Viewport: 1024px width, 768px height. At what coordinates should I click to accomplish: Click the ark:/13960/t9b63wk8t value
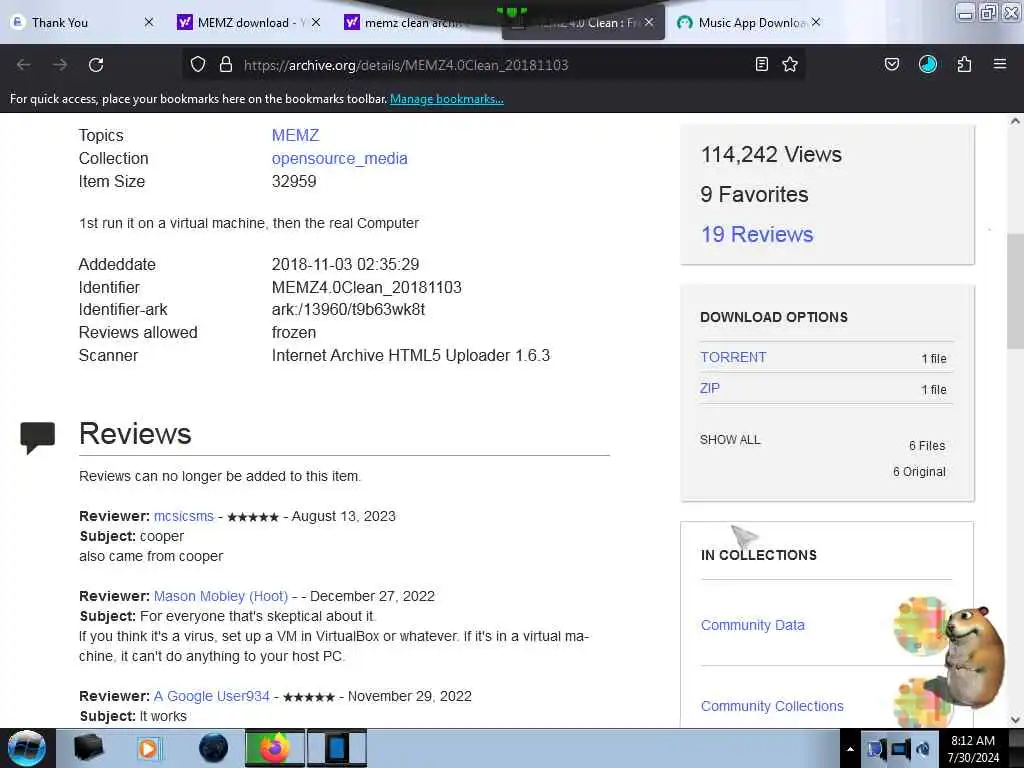click(348, 310)
